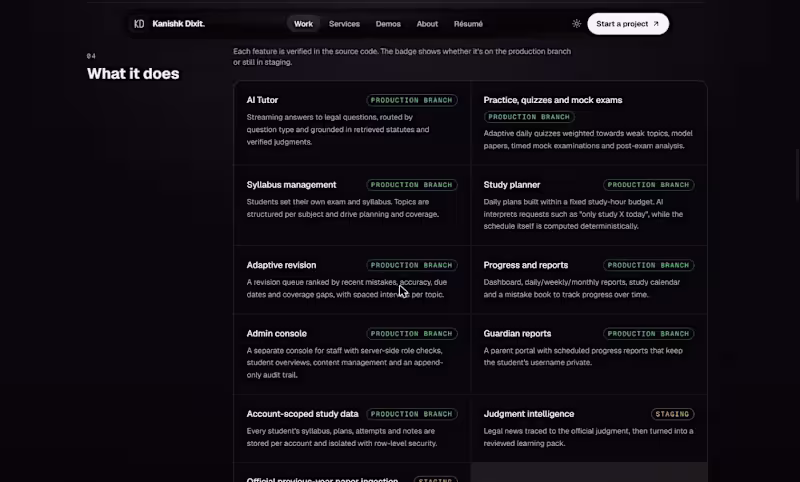The width and height of the screenshot is (800, 482).
Task: Toggle the light/dark theme sun icon
Action: click(x=577, y=24)
